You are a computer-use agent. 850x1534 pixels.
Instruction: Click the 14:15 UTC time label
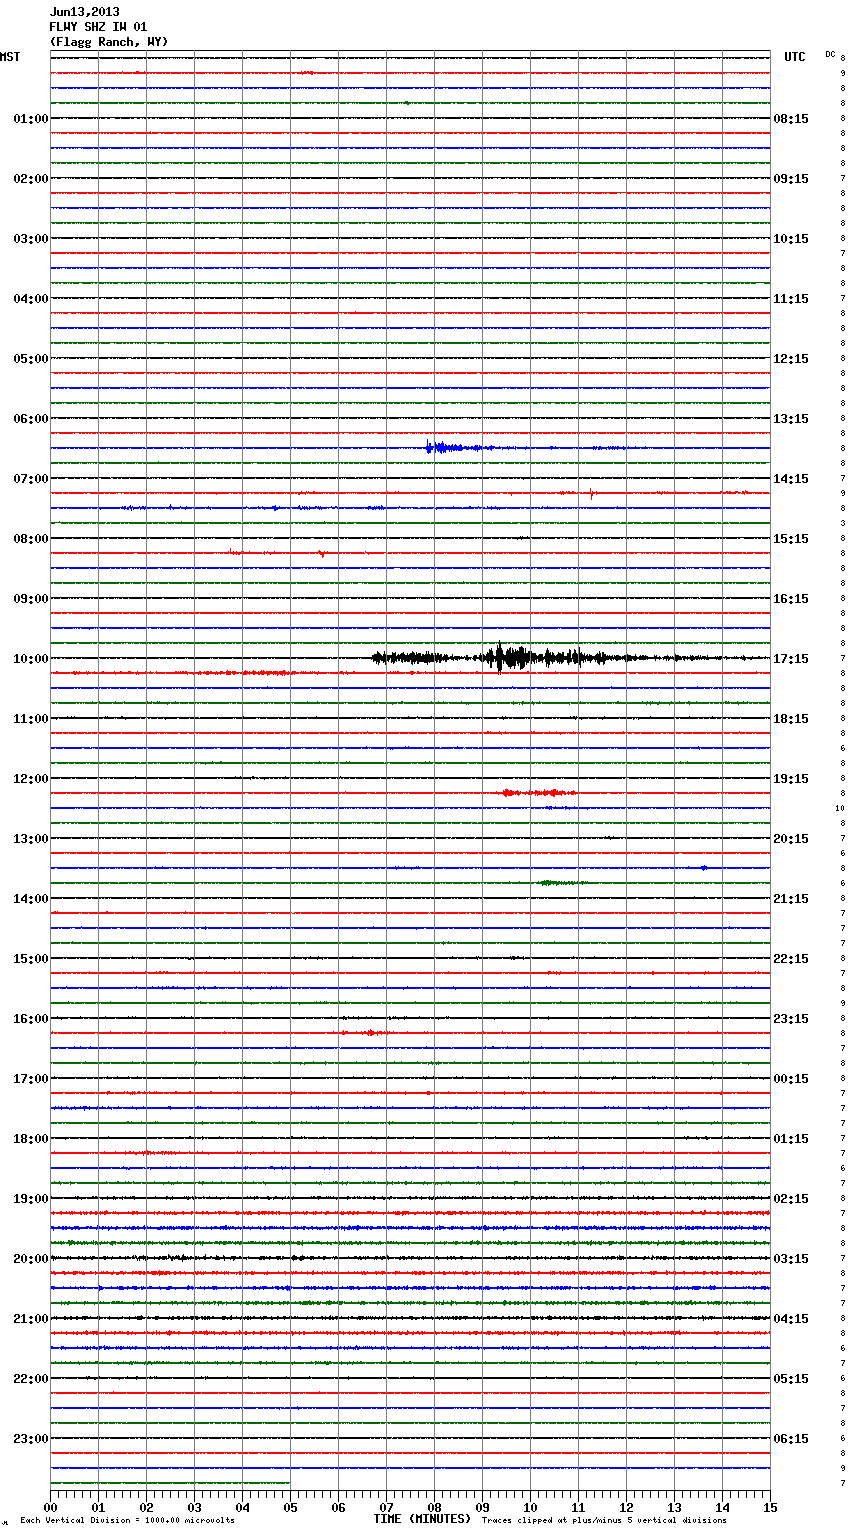click(791, 479)
